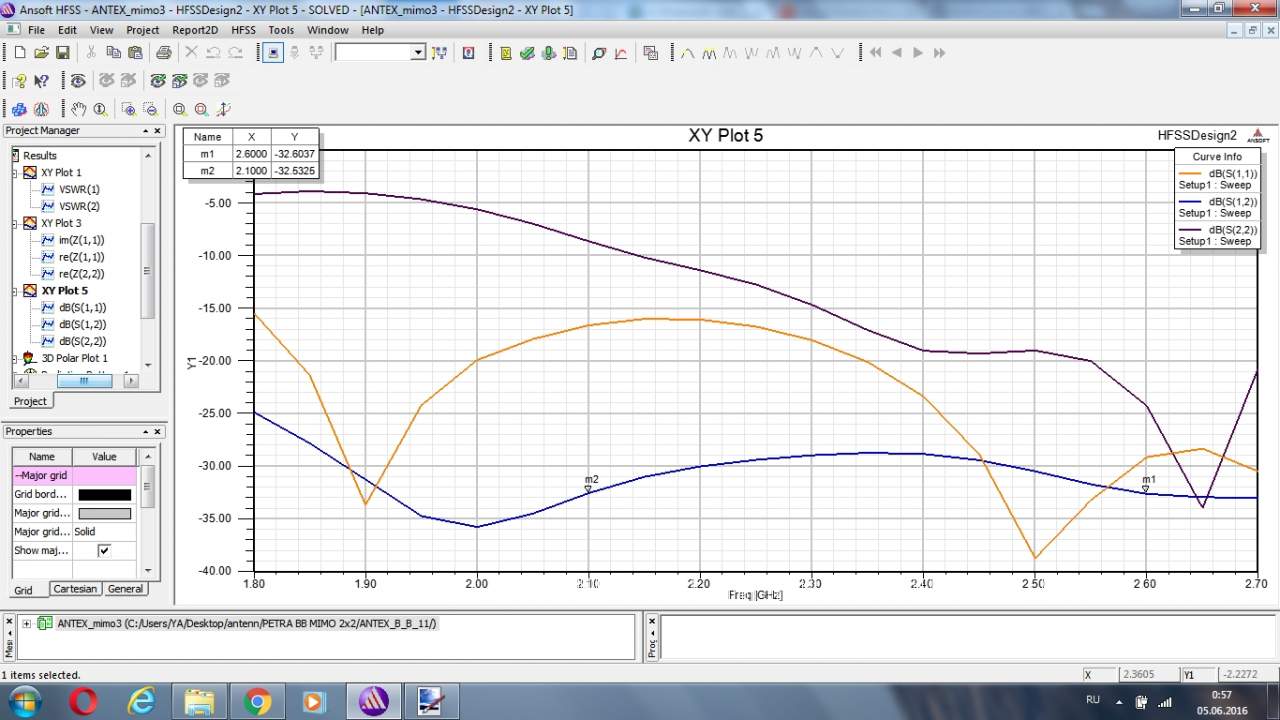The width and height of the screenshot is (1280, 720).
Task: Open the Help menu
Action: pyautogui.click(x=372, y=30)
